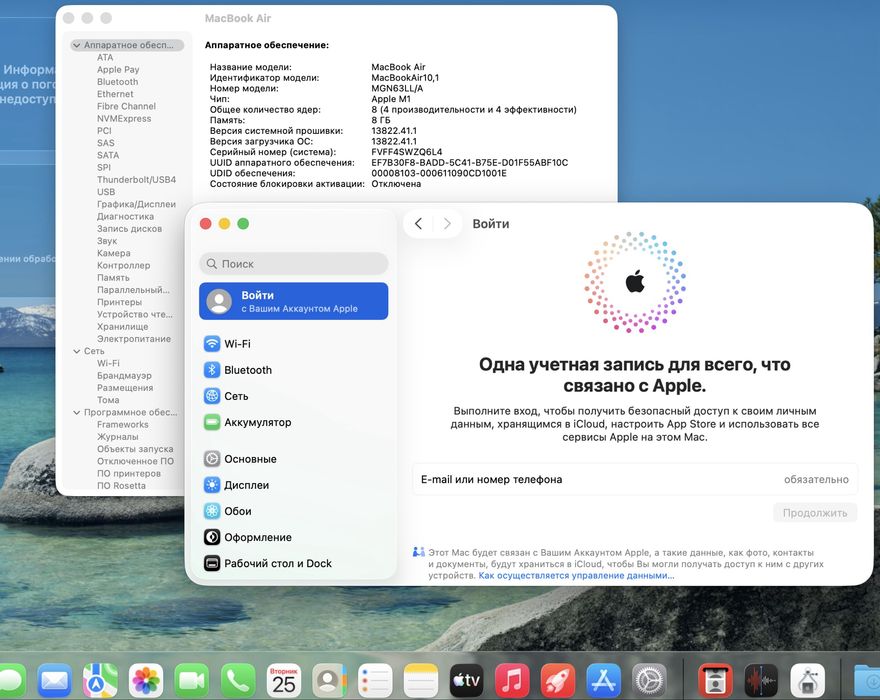Launch Photos from the Dock
The image size is (880, 700).
(146, 680)
